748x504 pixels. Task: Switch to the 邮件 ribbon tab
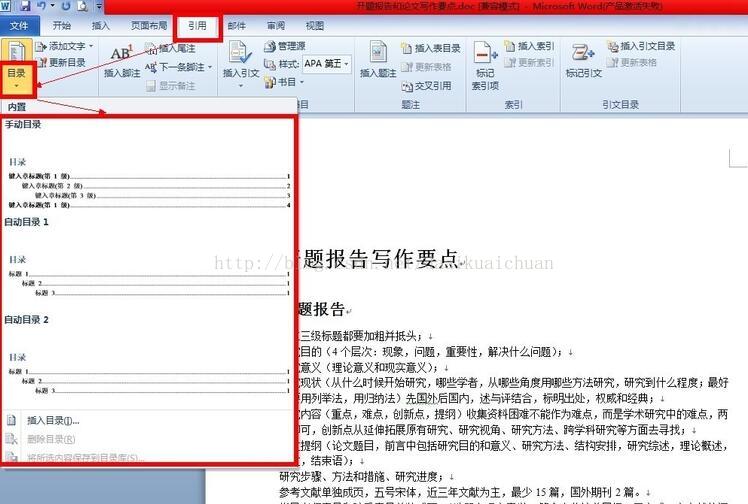click(x=237, y=26)
